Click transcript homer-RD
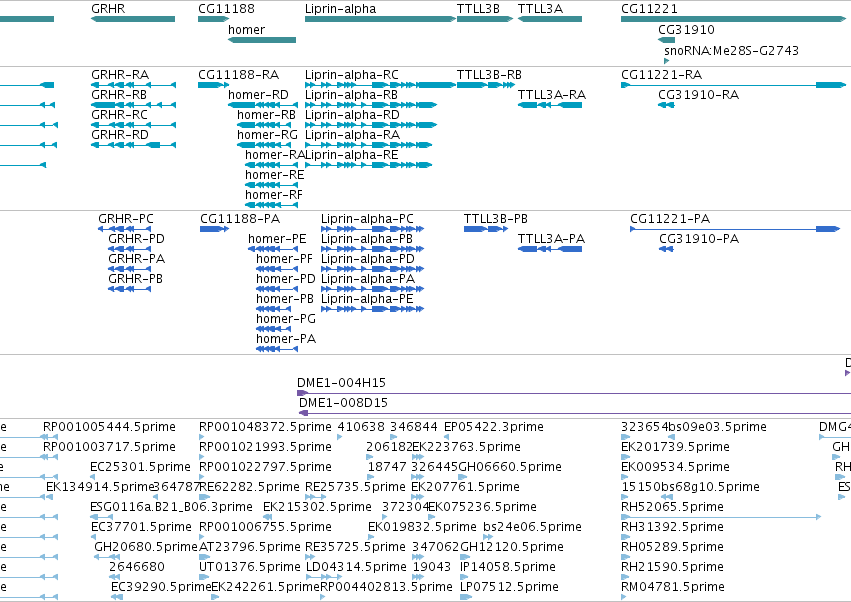 (263, 105)
